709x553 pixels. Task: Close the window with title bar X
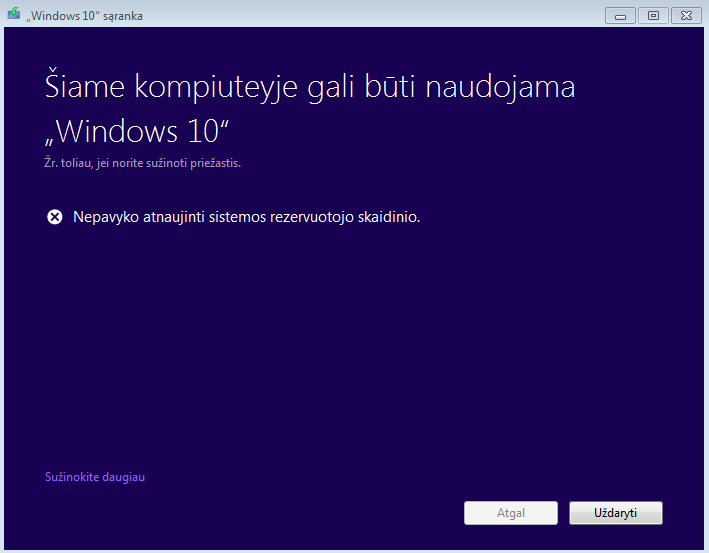click(686, 15)
